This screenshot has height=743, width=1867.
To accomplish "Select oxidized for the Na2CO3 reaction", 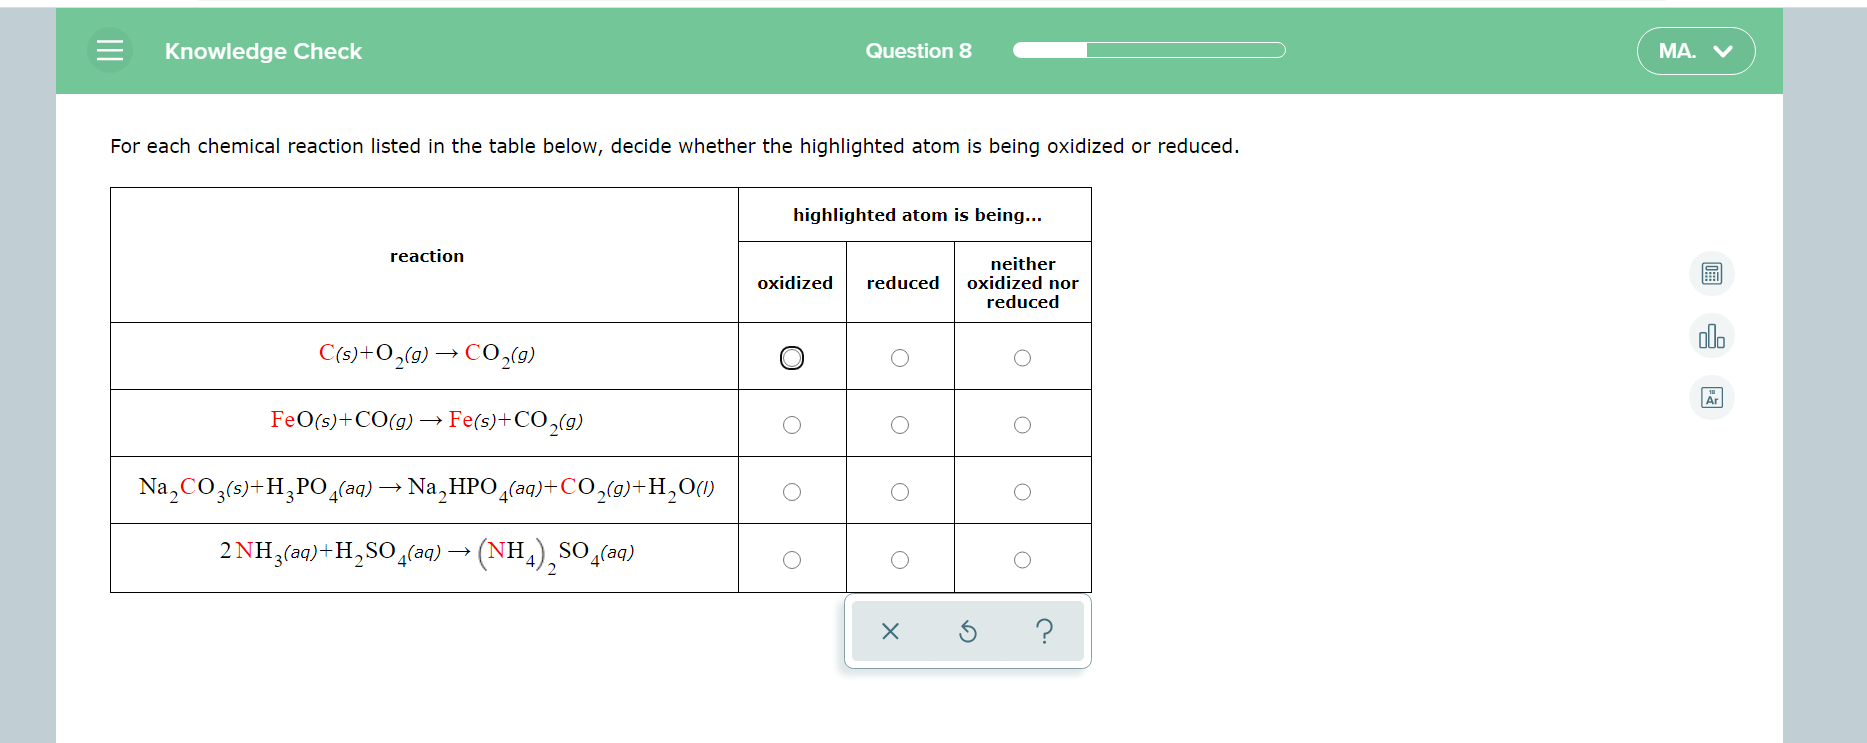I will click(791, 490).
